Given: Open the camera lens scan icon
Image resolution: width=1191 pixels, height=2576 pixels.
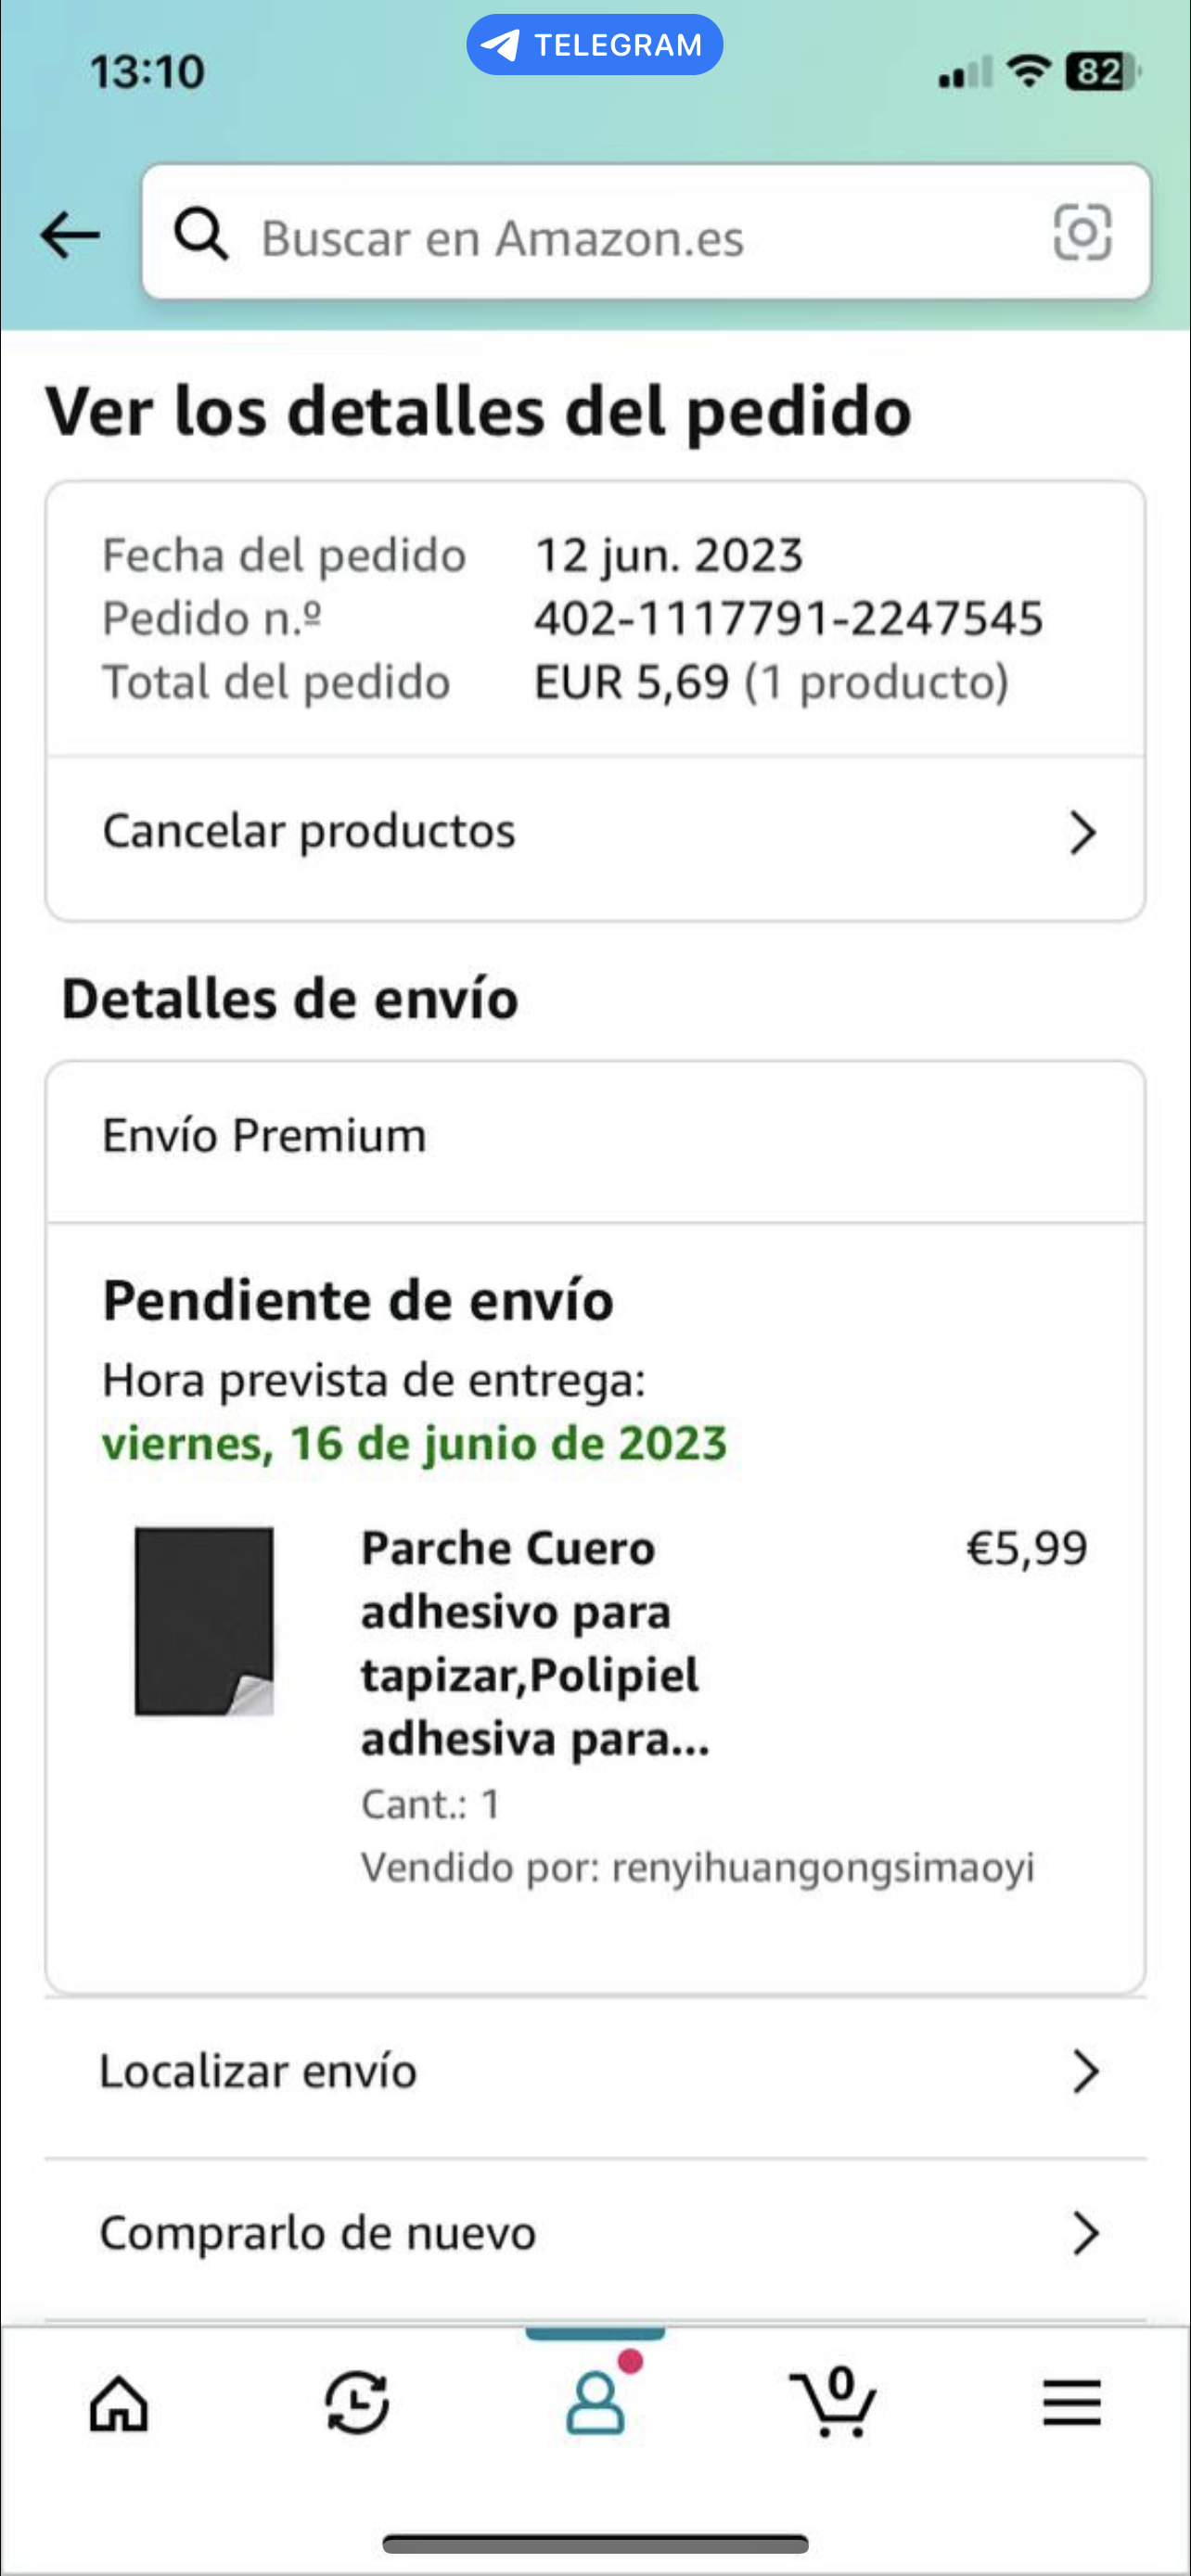Looking at the screenshot, I should click(x=1082, y=233).
